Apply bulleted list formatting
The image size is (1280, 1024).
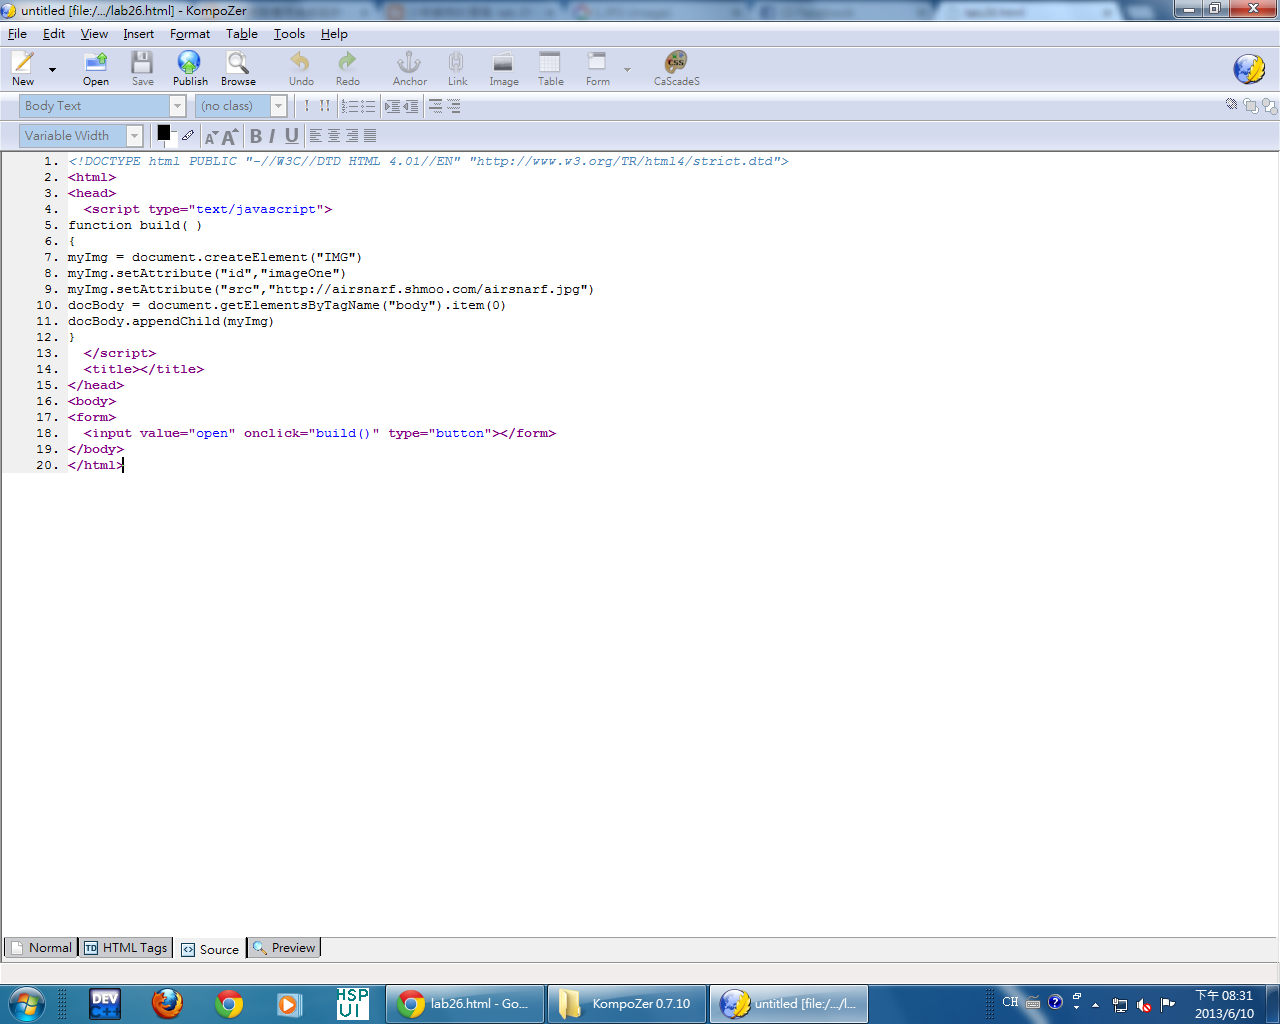click(368, 106)
